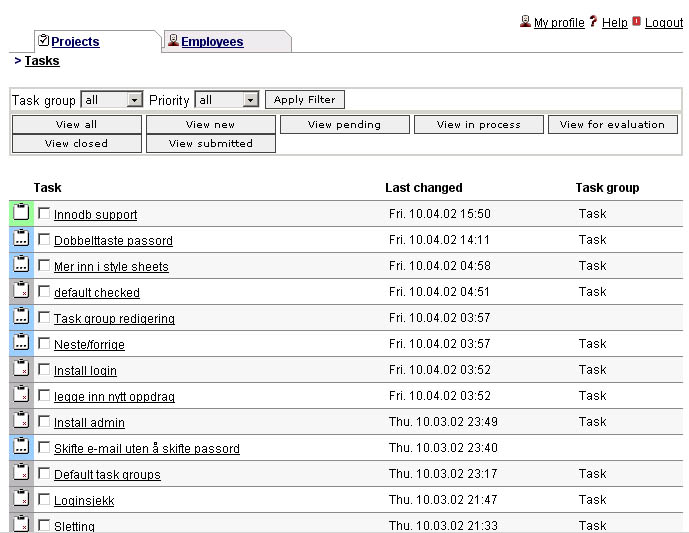The width and height of the screenshot is (689, 533).
Task: Click status icon beside Neste/forrige
Action: tap(21, 342)
